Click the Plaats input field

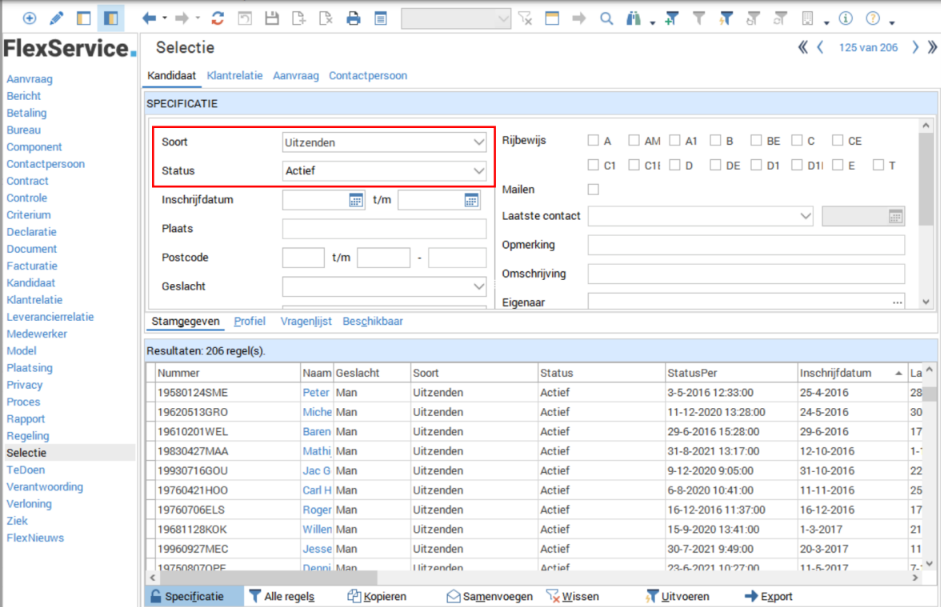click(384, 229)
